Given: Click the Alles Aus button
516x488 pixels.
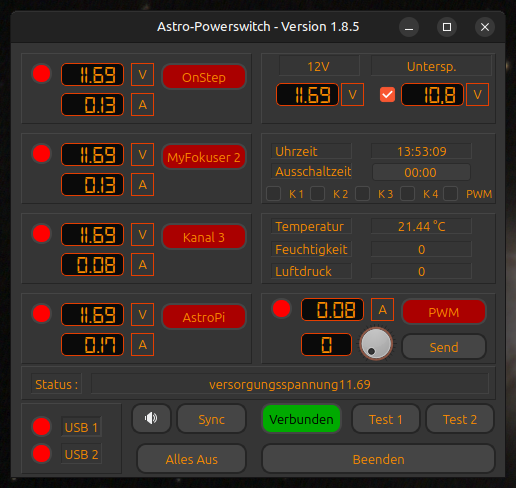Looking at the screenshot, I should tap(192, 459).
